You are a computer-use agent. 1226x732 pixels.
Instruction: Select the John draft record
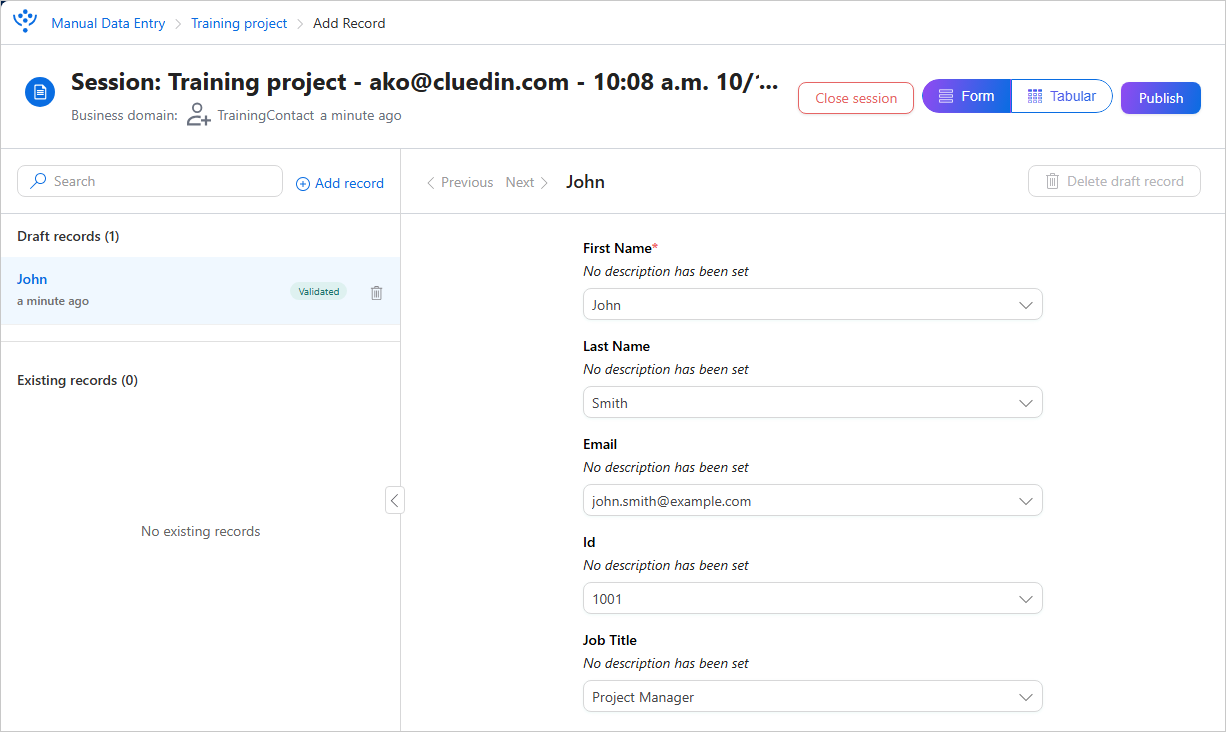pyautogui.click(x=200, y=291)
